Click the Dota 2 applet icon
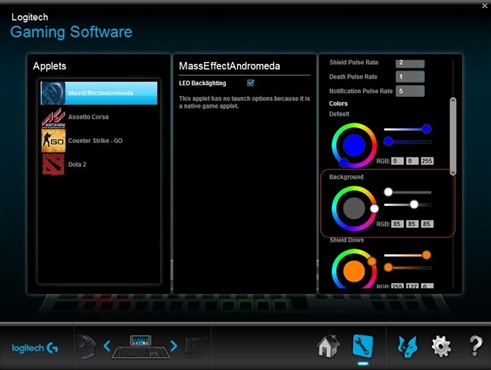 click(x=53, y=165)
